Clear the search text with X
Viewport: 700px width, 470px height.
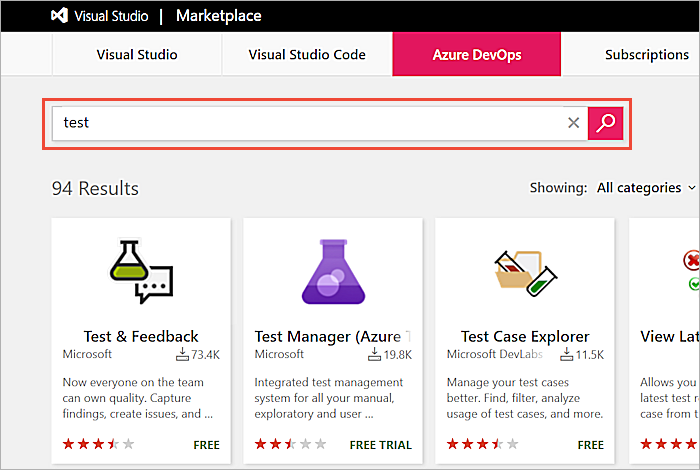574,123
